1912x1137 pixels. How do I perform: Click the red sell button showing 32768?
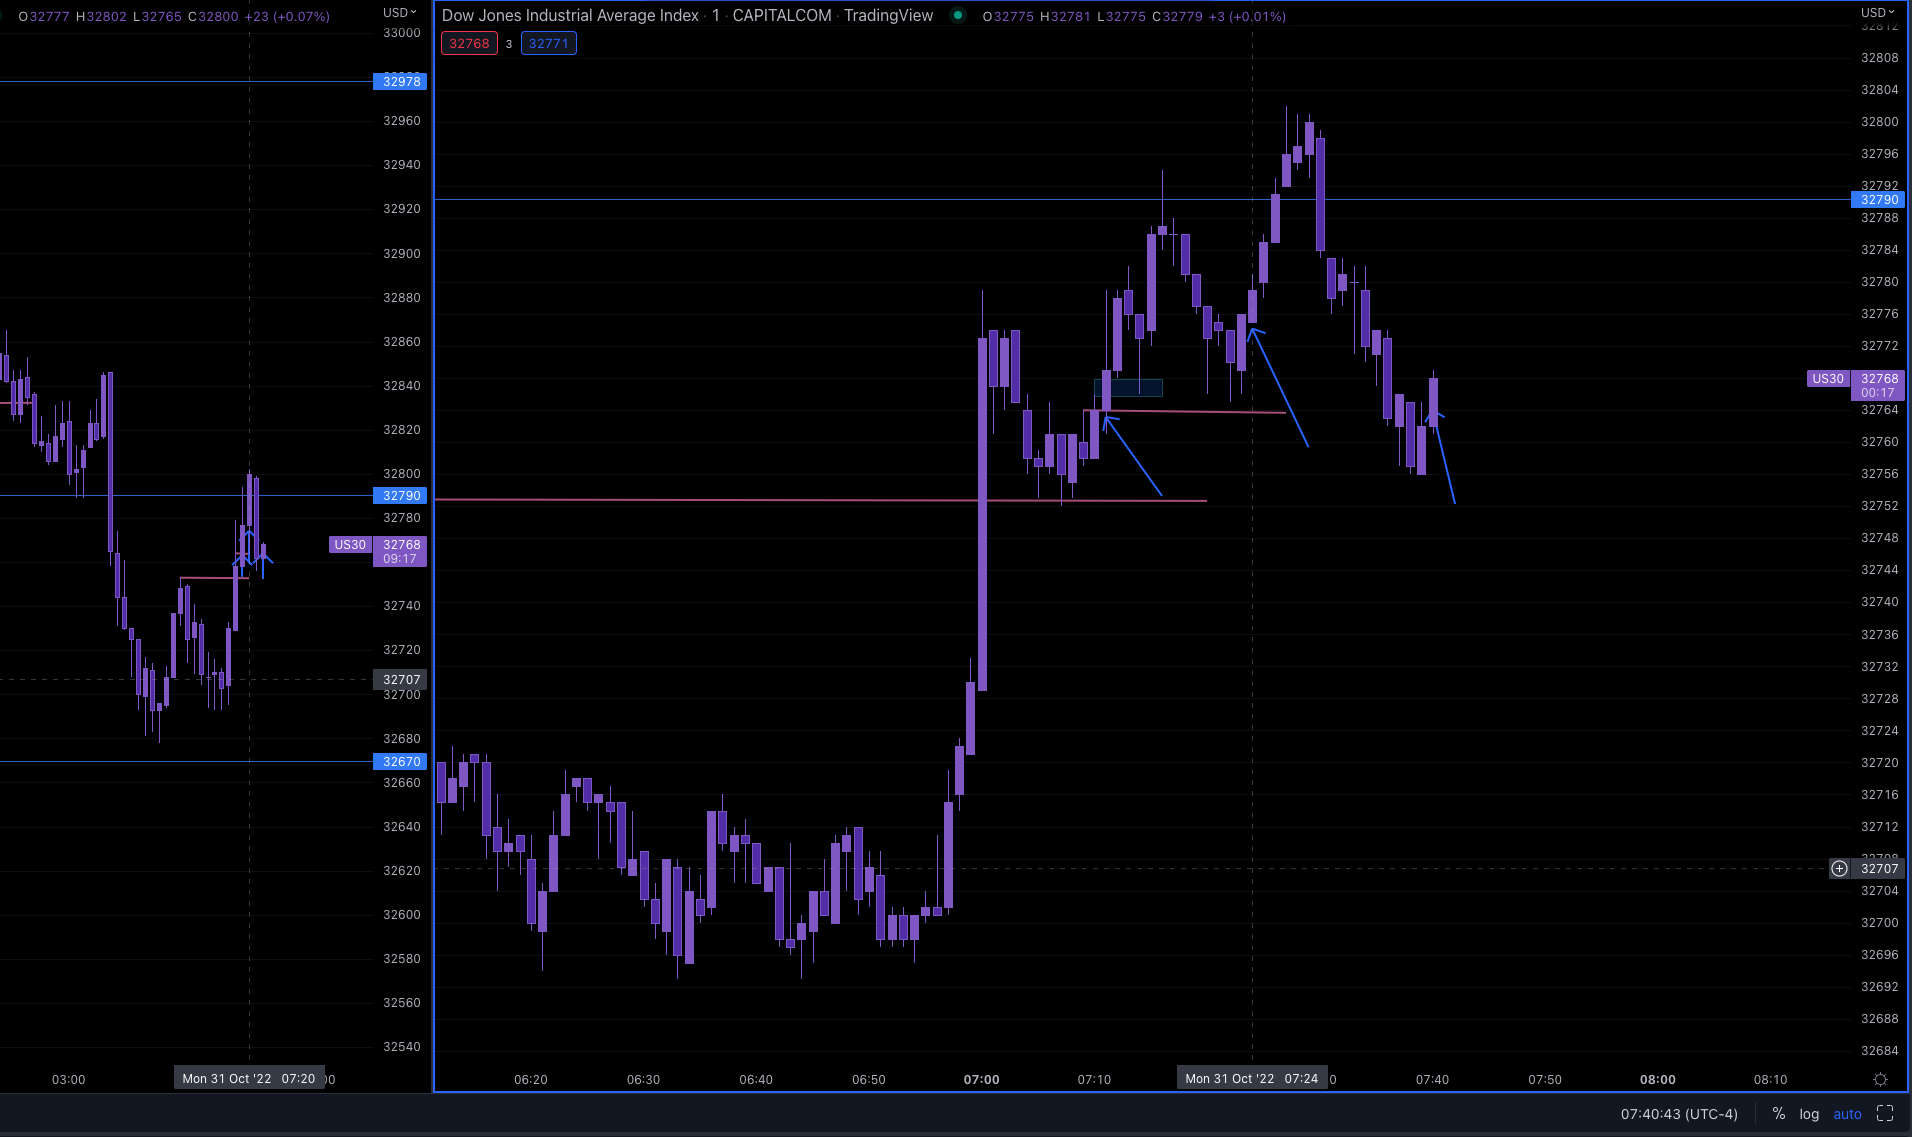tap(469, 43)
